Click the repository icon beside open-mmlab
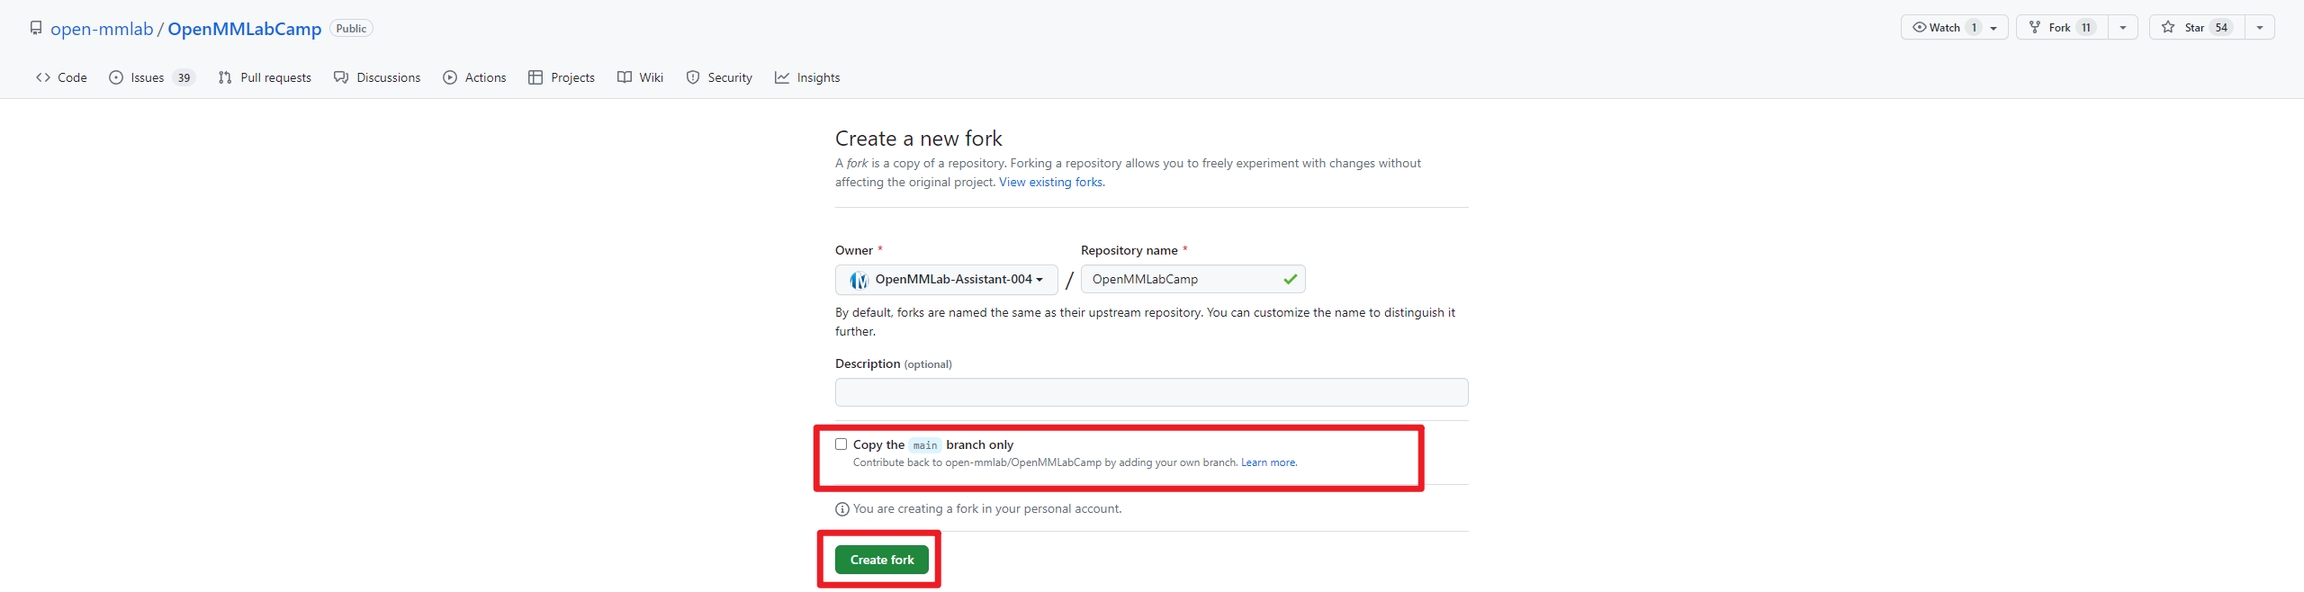 click(x=36, y=28)
